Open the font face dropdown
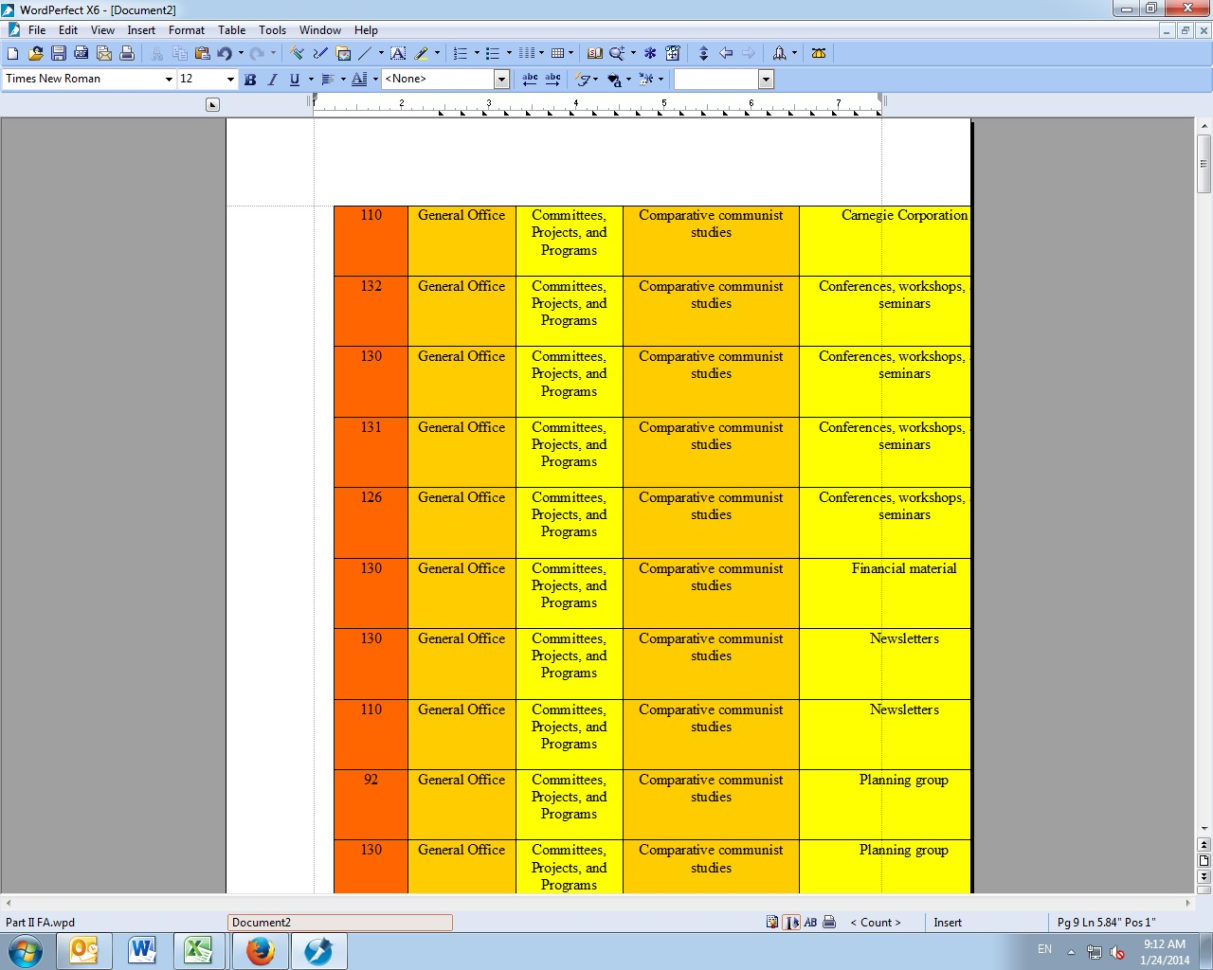Viewport: 1213px width, 970px height. (170, 78)
